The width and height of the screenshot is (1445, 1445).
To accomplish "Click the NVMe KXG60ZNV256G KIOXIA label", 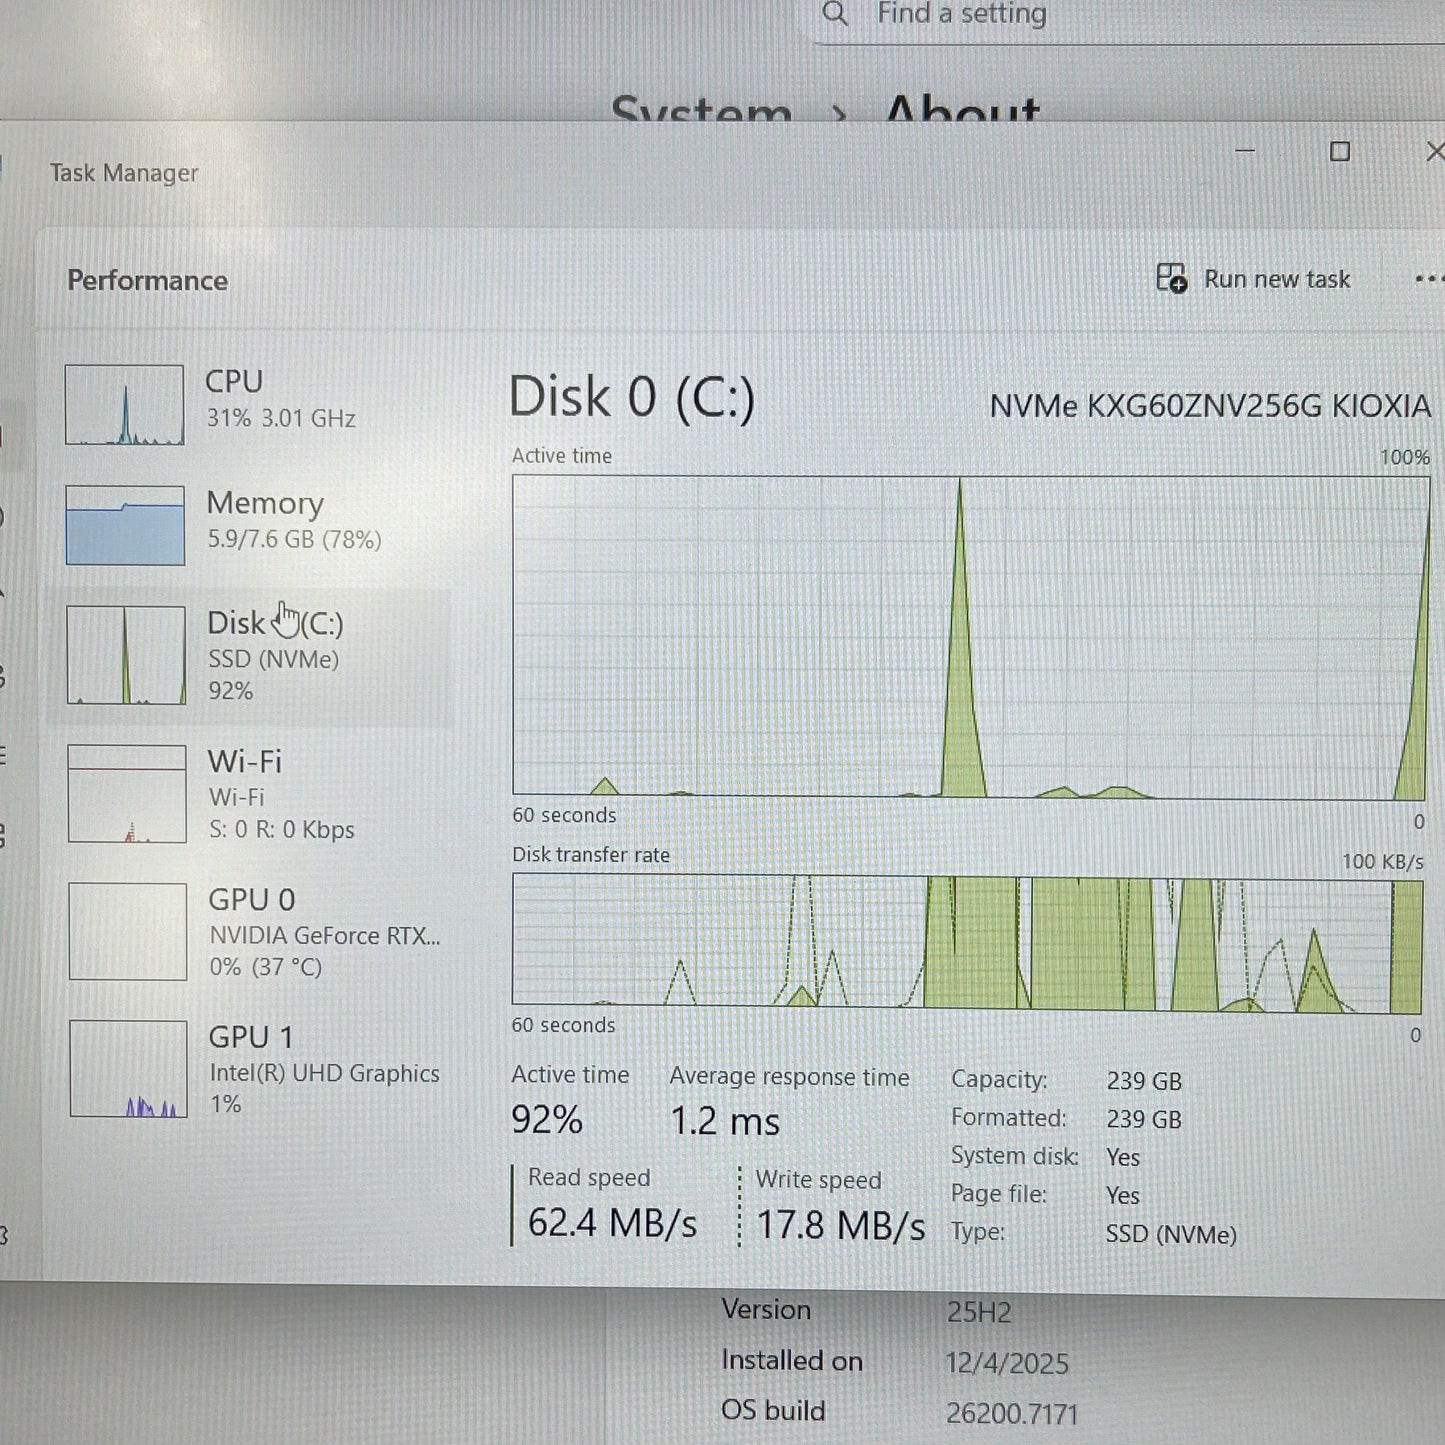I will tap(1210, 406).
